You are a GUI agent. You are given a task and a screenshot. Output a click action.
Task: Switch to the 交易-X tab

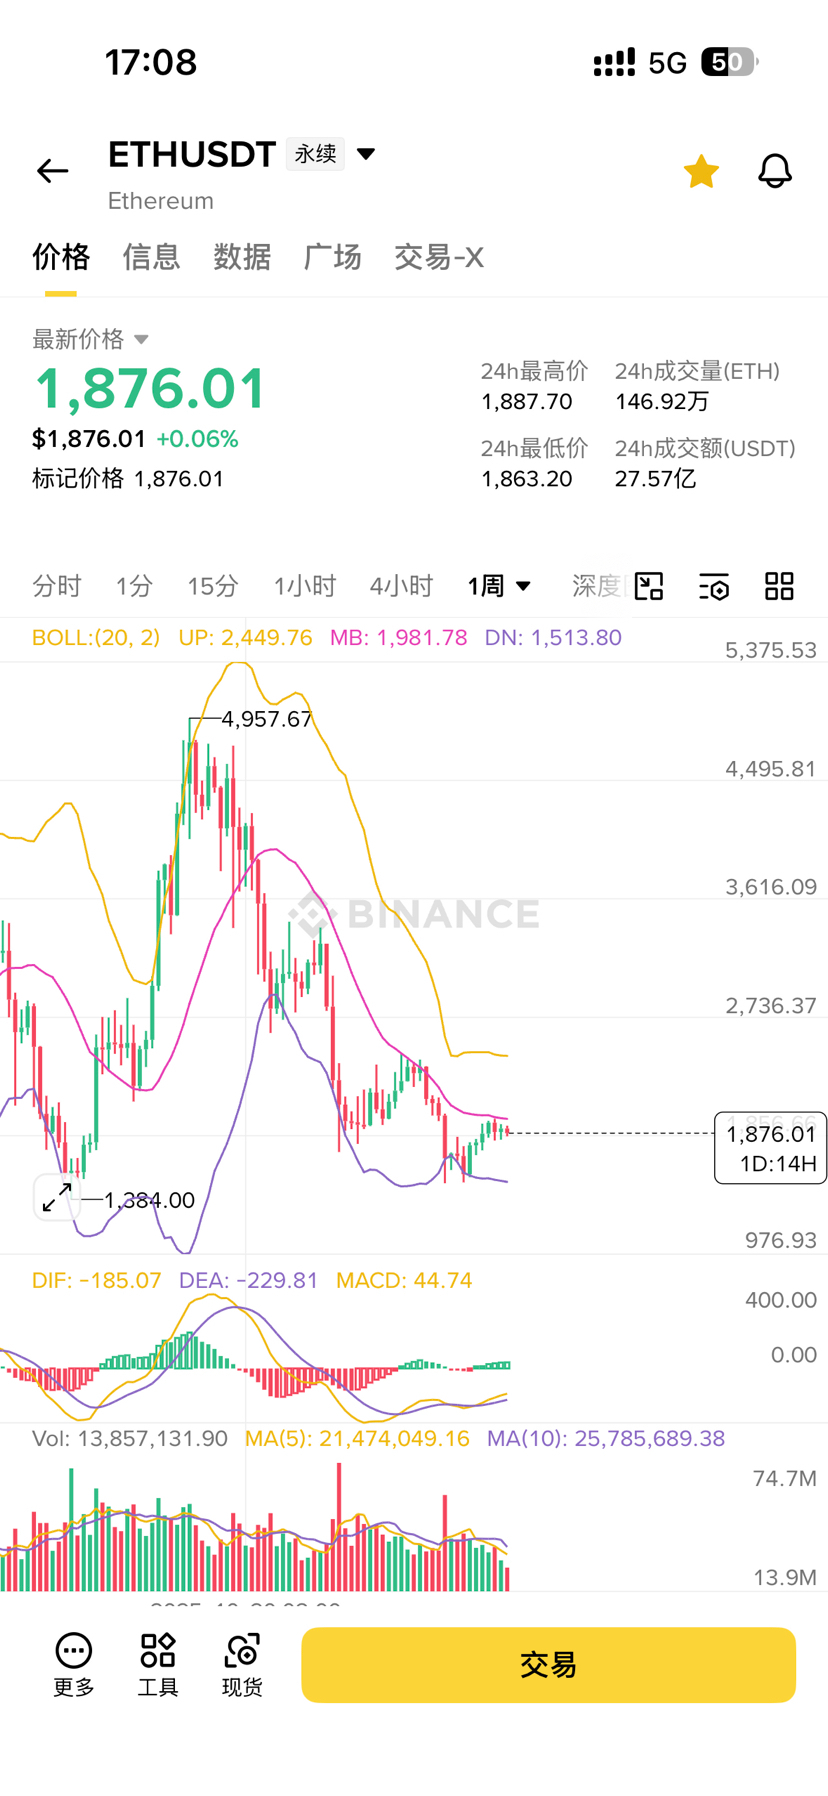pos(439,257)
